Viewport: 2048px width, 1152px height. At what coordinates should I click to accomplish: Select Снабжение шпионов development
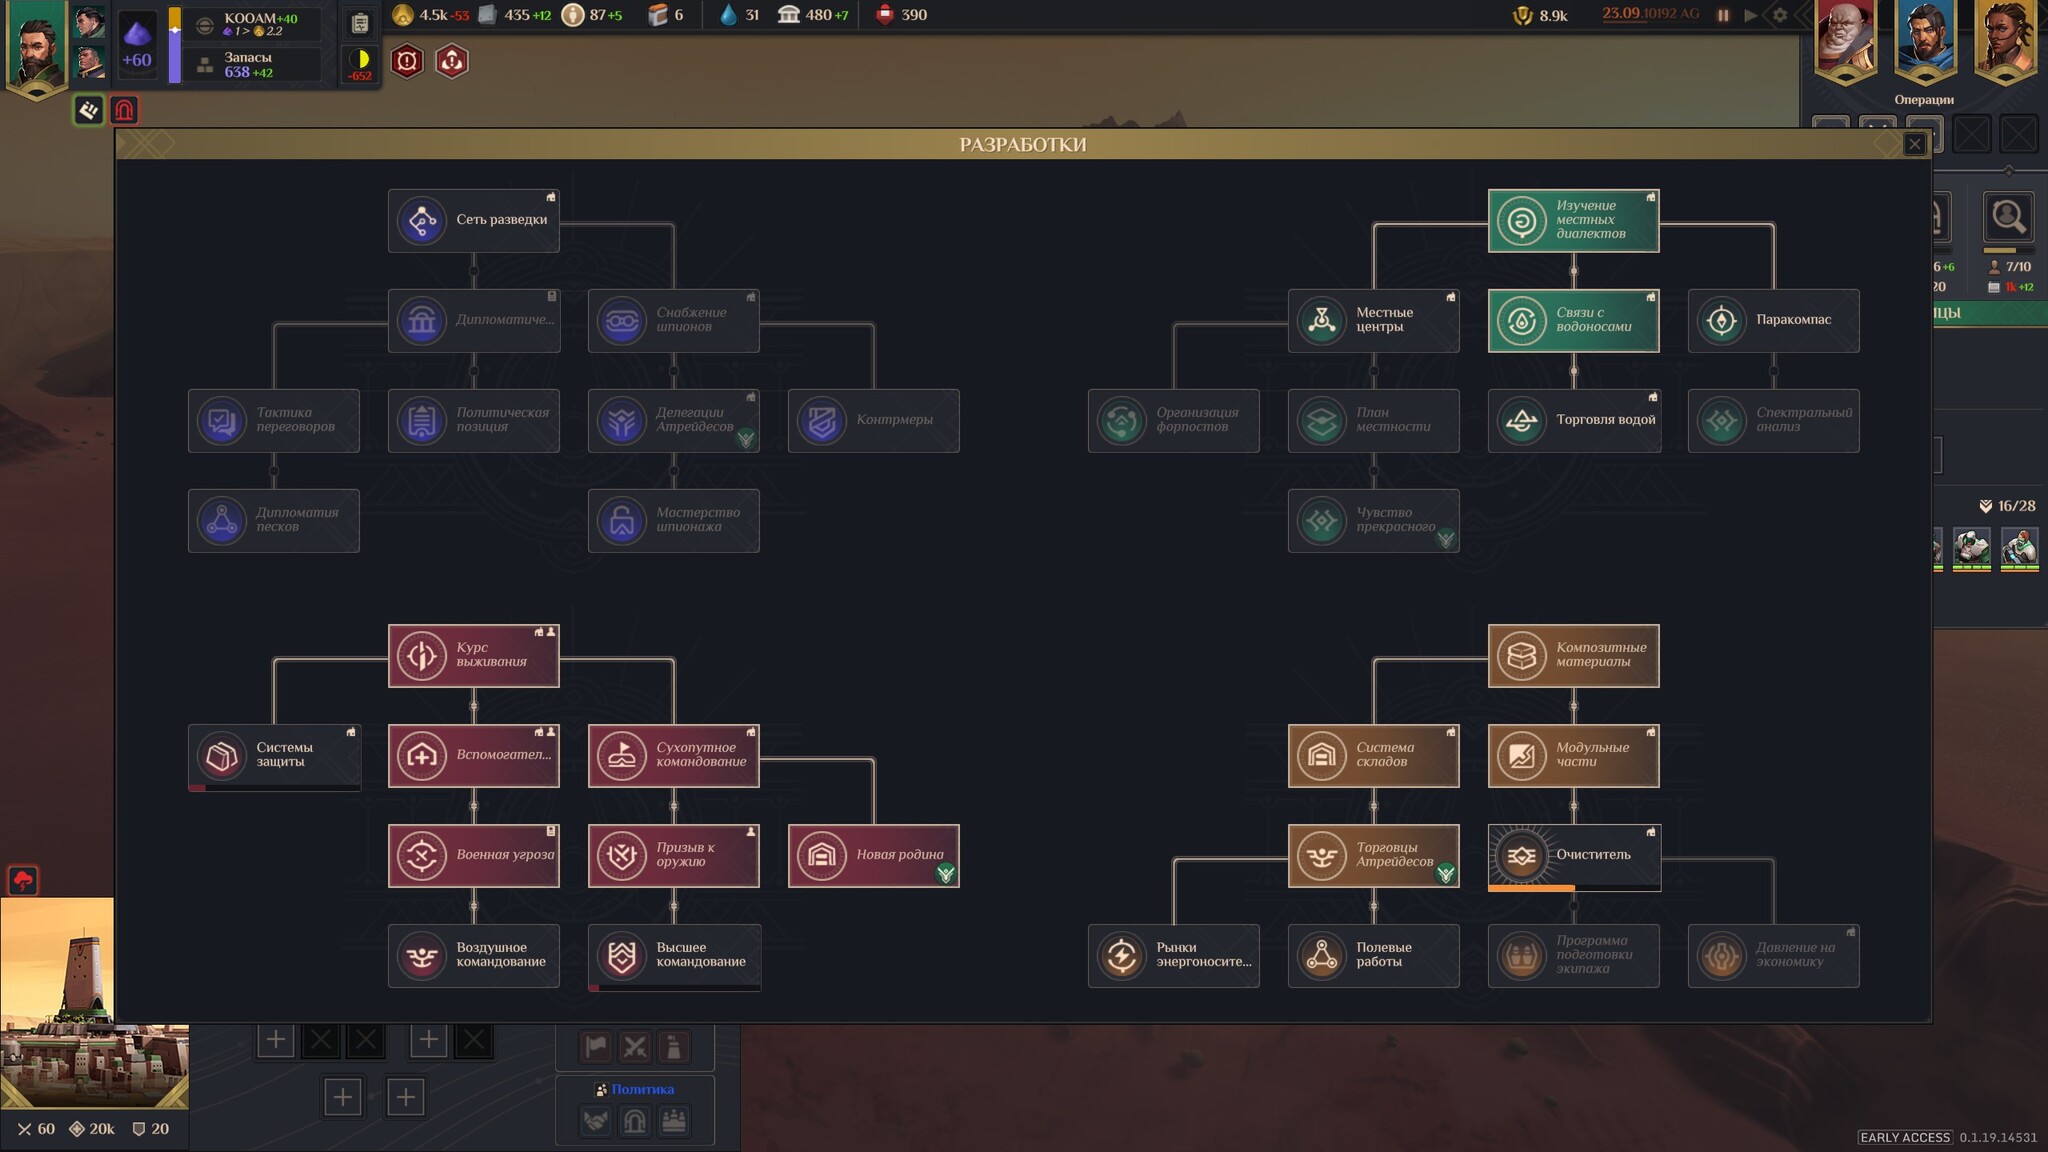pyautogui.click(x=673, y=320)
